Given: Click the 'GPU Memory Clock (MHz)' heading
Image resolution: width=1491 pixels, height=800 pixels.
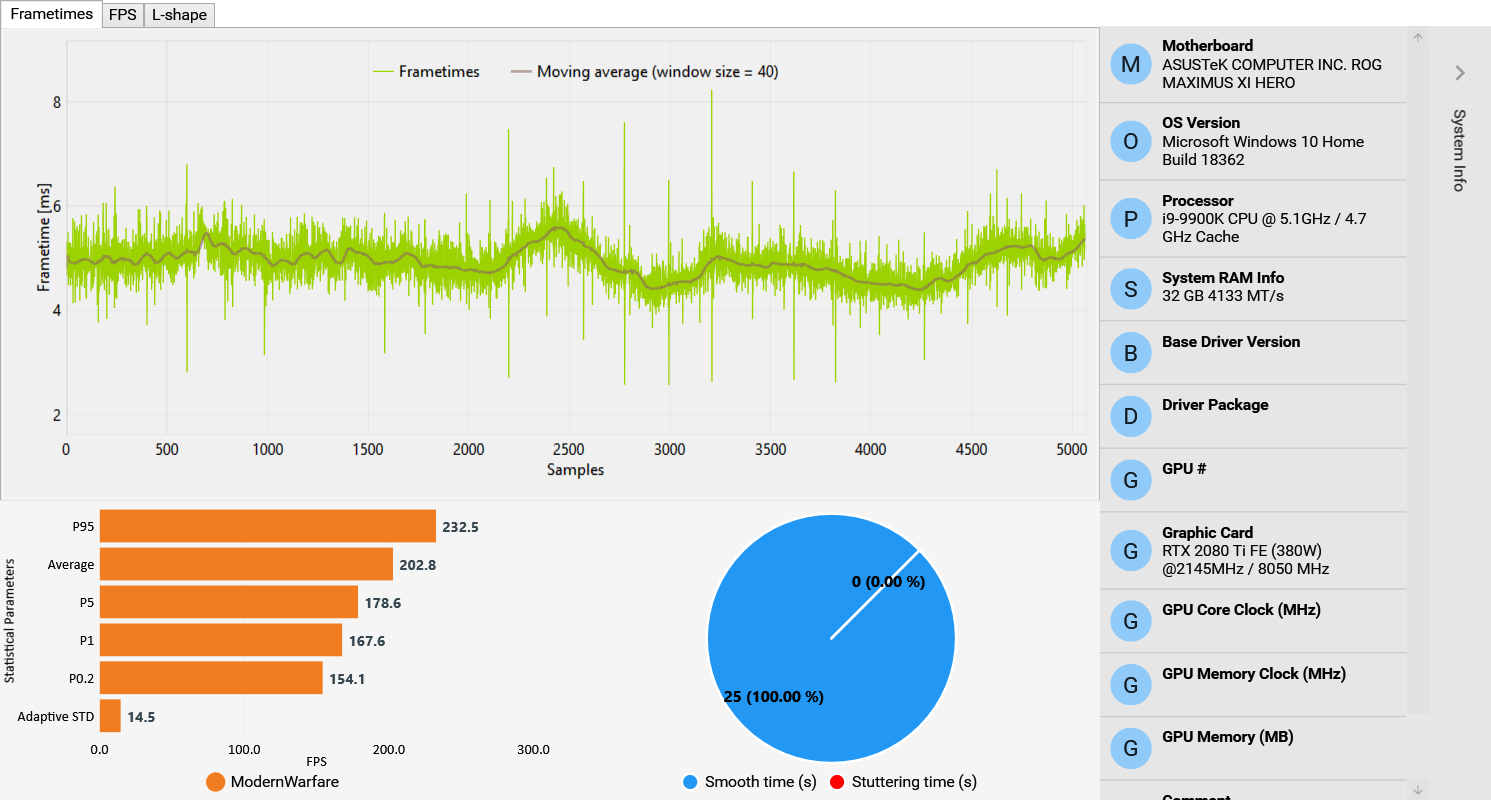Looking at the screenshot, I should (1254, 674).
